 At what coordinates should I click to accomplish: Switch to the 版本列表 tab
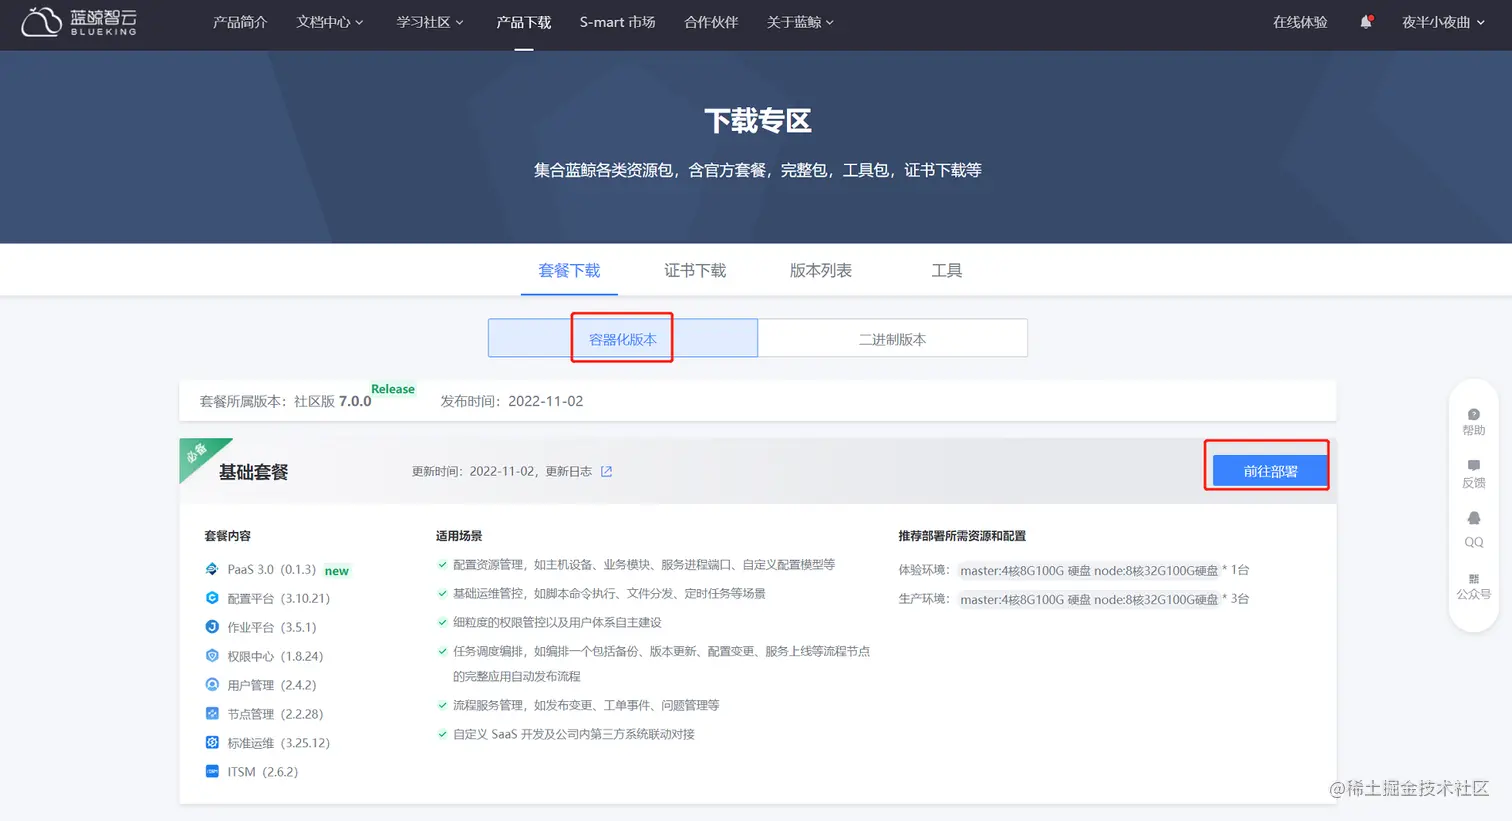point(821,271)
